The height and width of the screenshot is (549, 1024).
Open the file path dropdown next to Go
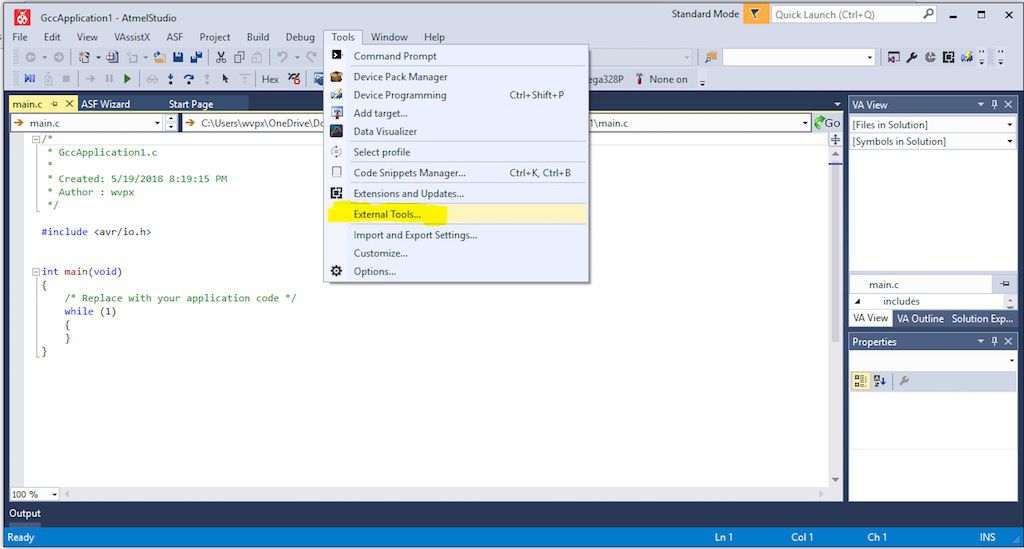pos(805,123)
